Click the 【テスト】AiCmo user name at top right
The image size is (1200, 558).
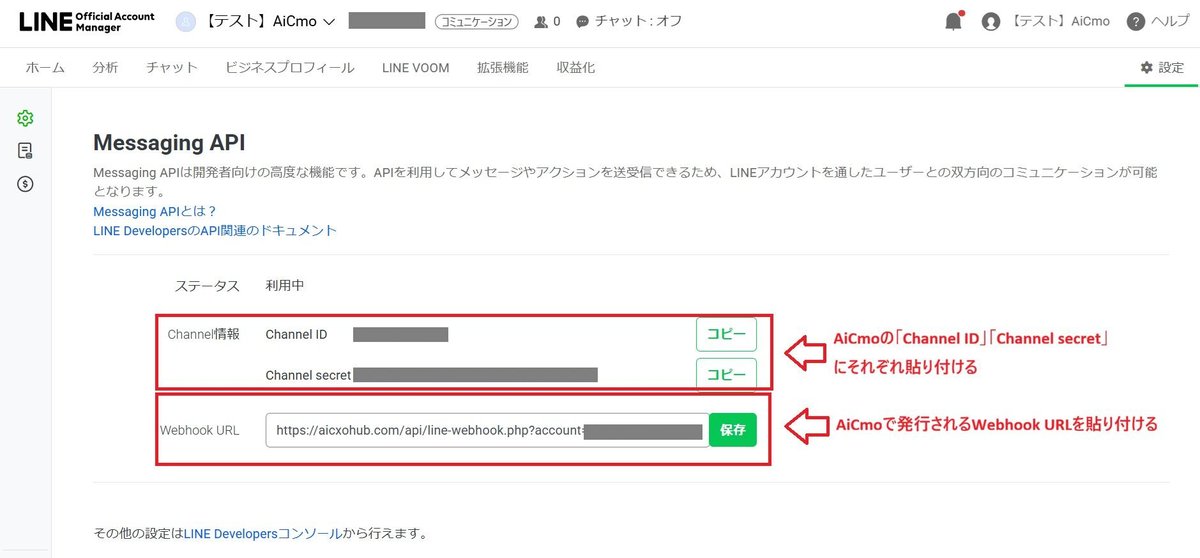pyautogui.click(x=1058, y=21)
